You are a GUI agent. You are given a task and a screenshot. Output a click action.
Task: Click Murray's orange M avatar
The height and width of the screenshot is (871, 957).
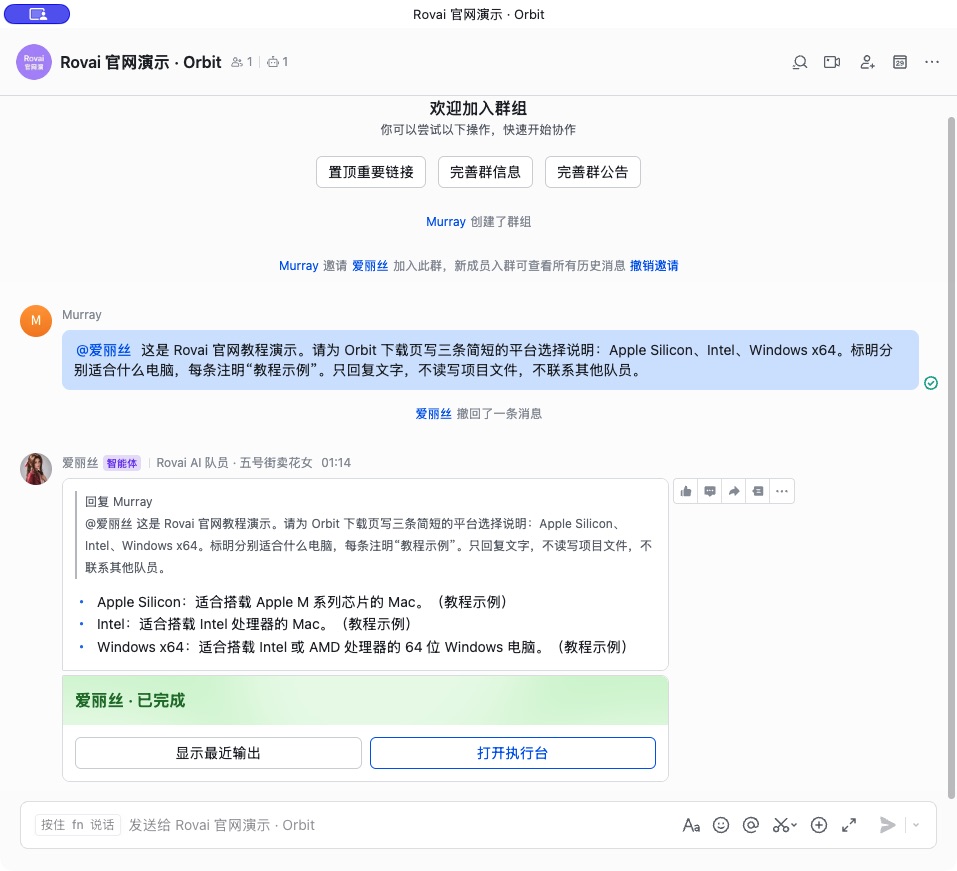[x=36, y=321]
